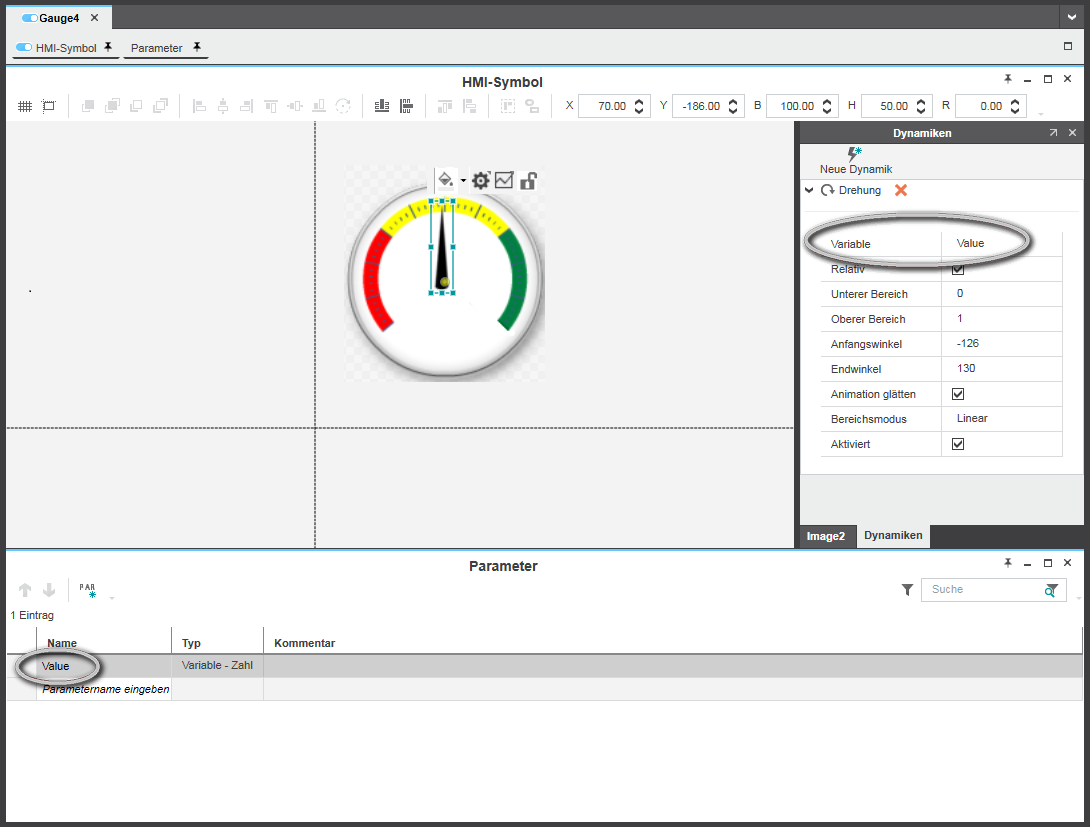Image resolution: width=1090 pixels, height=827 pixels.
Task: Click the filter funnel icon beside Suche
Action: coord(907,590)
